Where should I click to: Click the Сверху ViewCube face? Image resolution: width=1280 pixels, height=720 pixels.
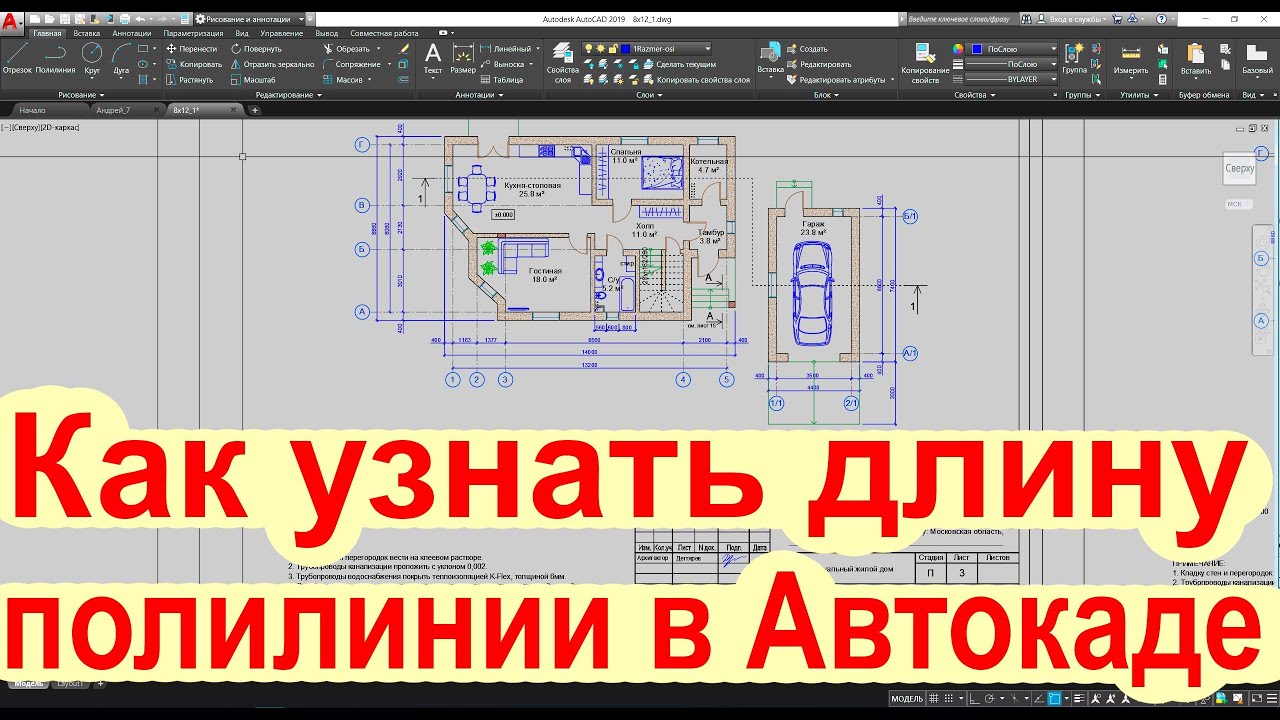[x=1240, y=168]
